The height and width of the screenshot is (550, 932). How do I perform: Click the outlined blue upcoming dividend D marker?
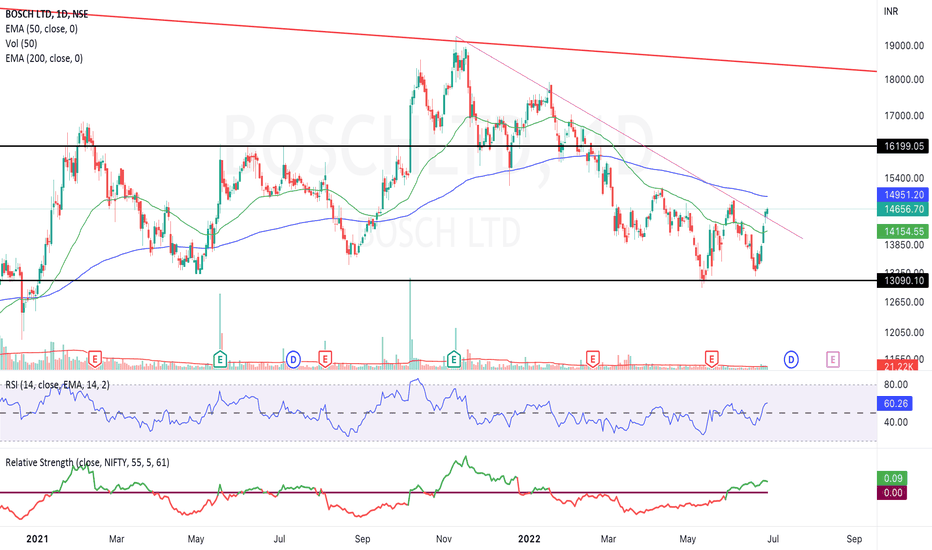click(x=791, y=359)
